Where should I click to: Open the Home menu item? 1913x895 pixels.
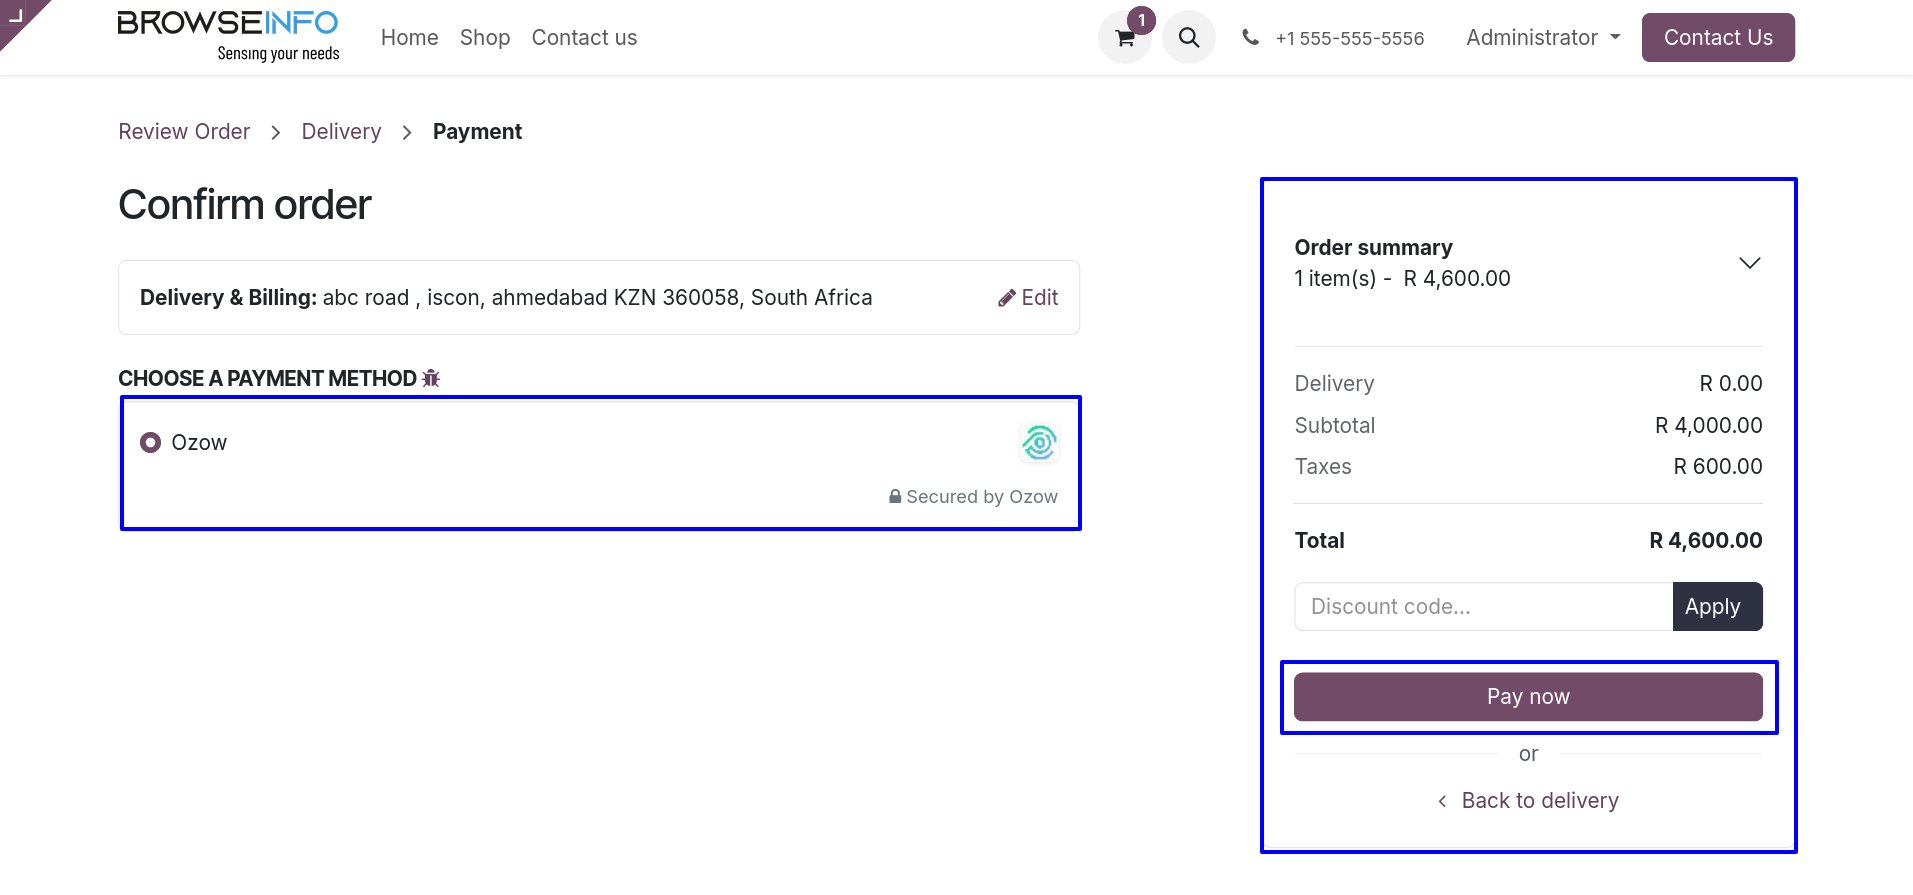[409, 38]
